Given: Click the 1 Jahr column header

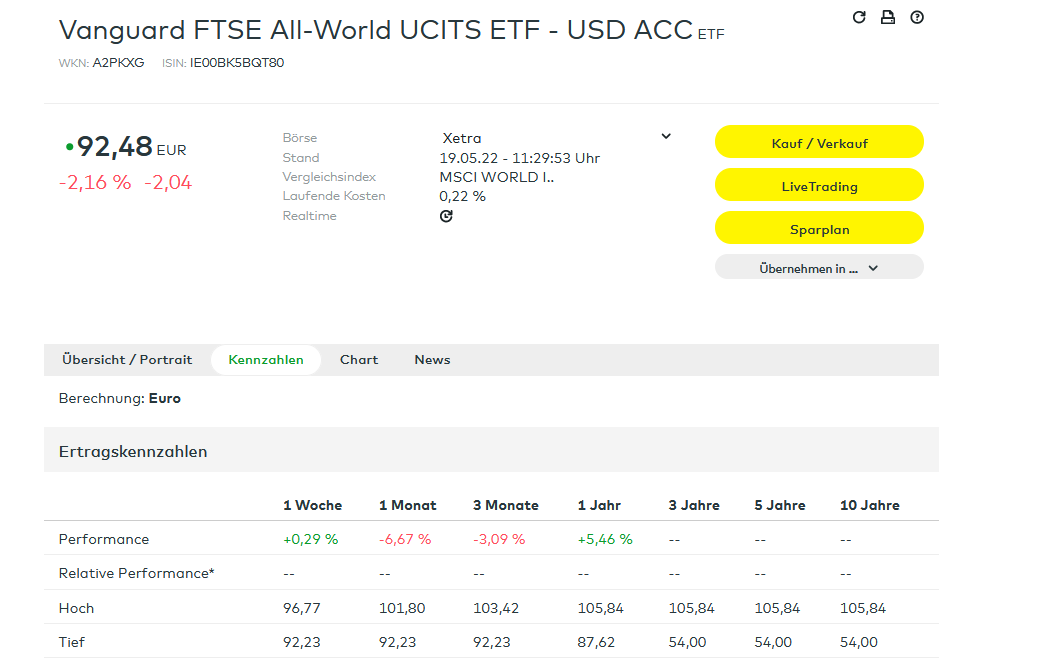Looking at the screenshot, I should tap(598, 505).
